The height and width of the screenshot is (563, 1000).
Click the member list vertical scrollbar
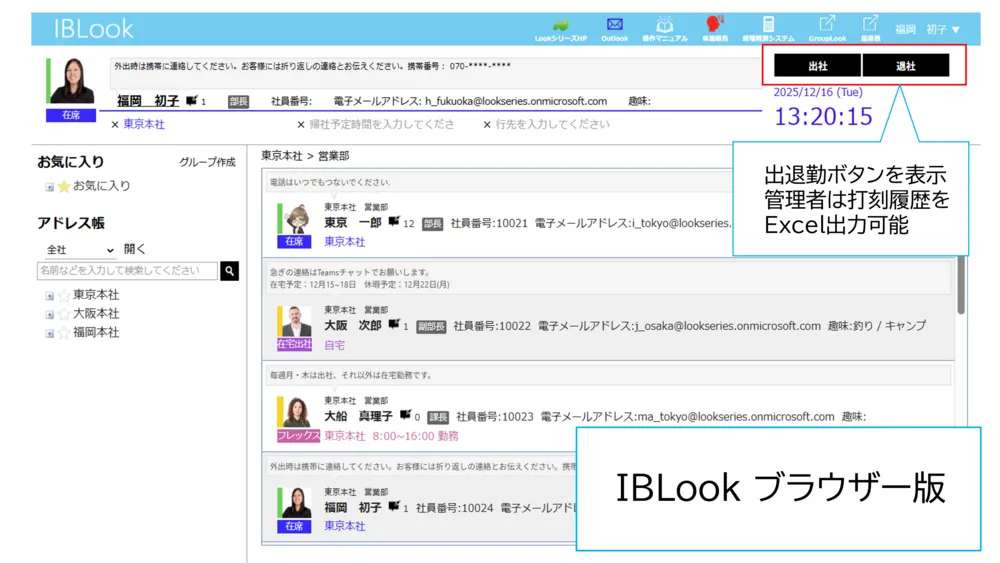pos(960,285)
